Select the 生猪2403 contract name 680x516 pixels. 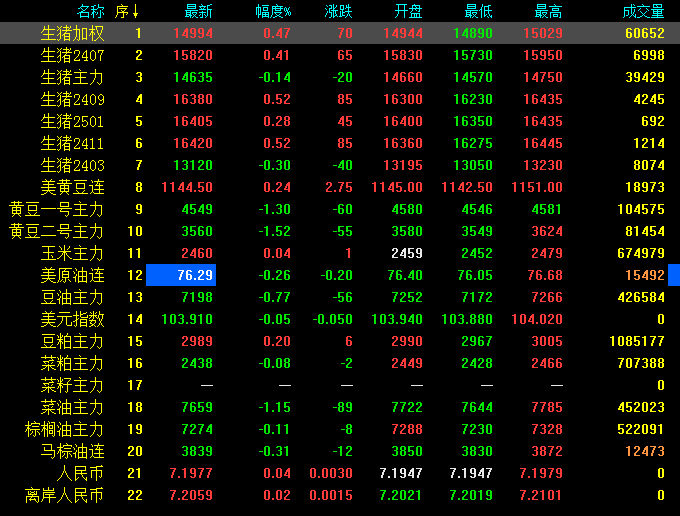click(x=72, y=166)
